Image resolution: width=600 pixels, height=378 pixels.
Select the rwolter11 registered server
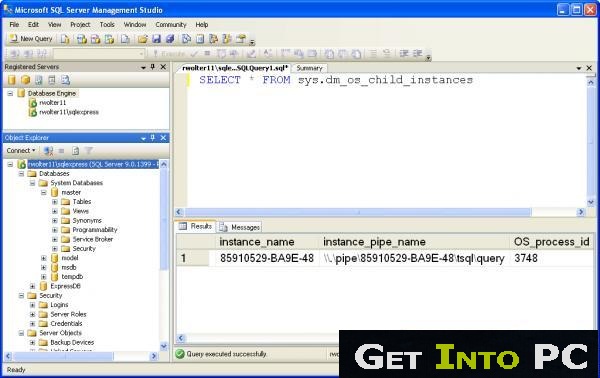point(52,103)
